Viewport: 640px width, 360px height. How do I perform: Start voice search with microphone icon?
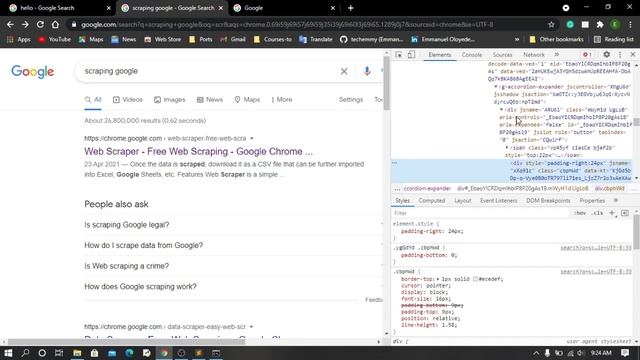pyautogui.click(x=367, y=71)
